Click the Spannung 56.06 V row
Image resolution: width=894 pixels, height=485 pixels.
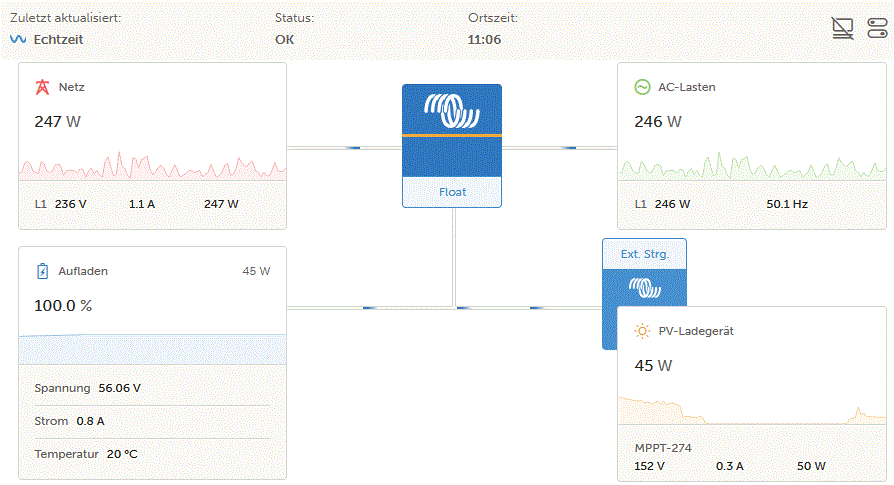152,388
